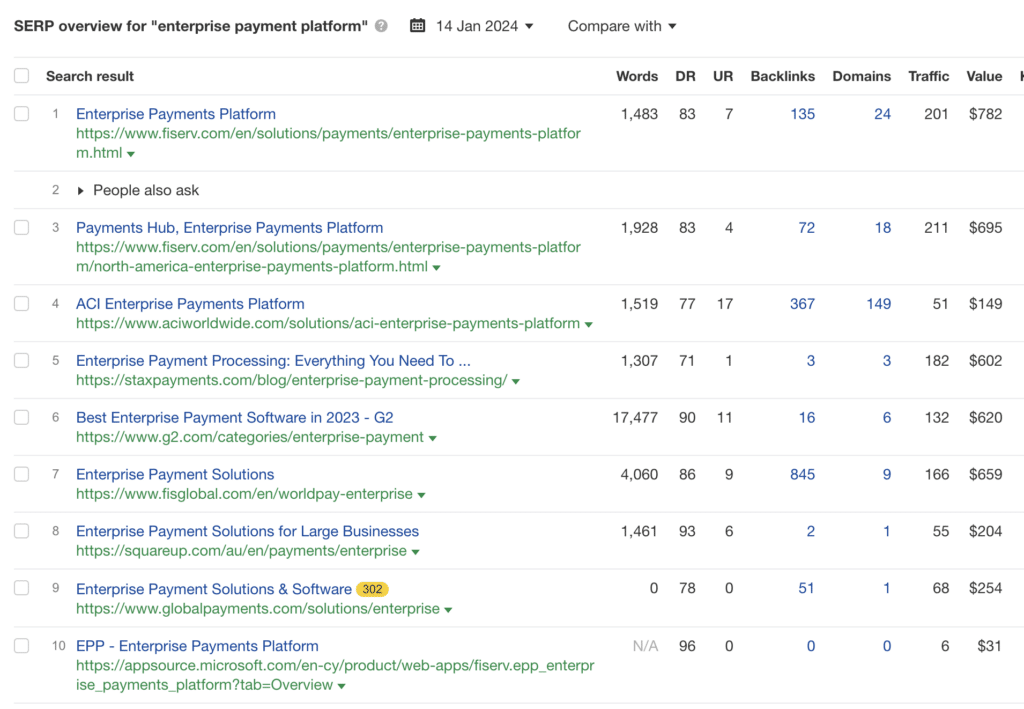Viewport: 1024px width, 709px height.
Task: Expand the People also ask row
Action: (x=80, y=191)
